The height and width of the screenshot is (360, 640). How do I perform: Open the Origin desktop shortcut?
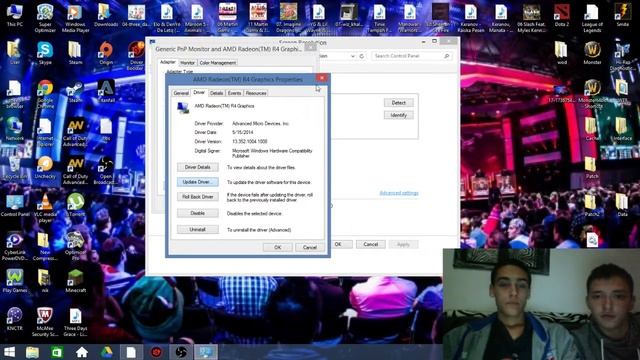pos(106,53)
